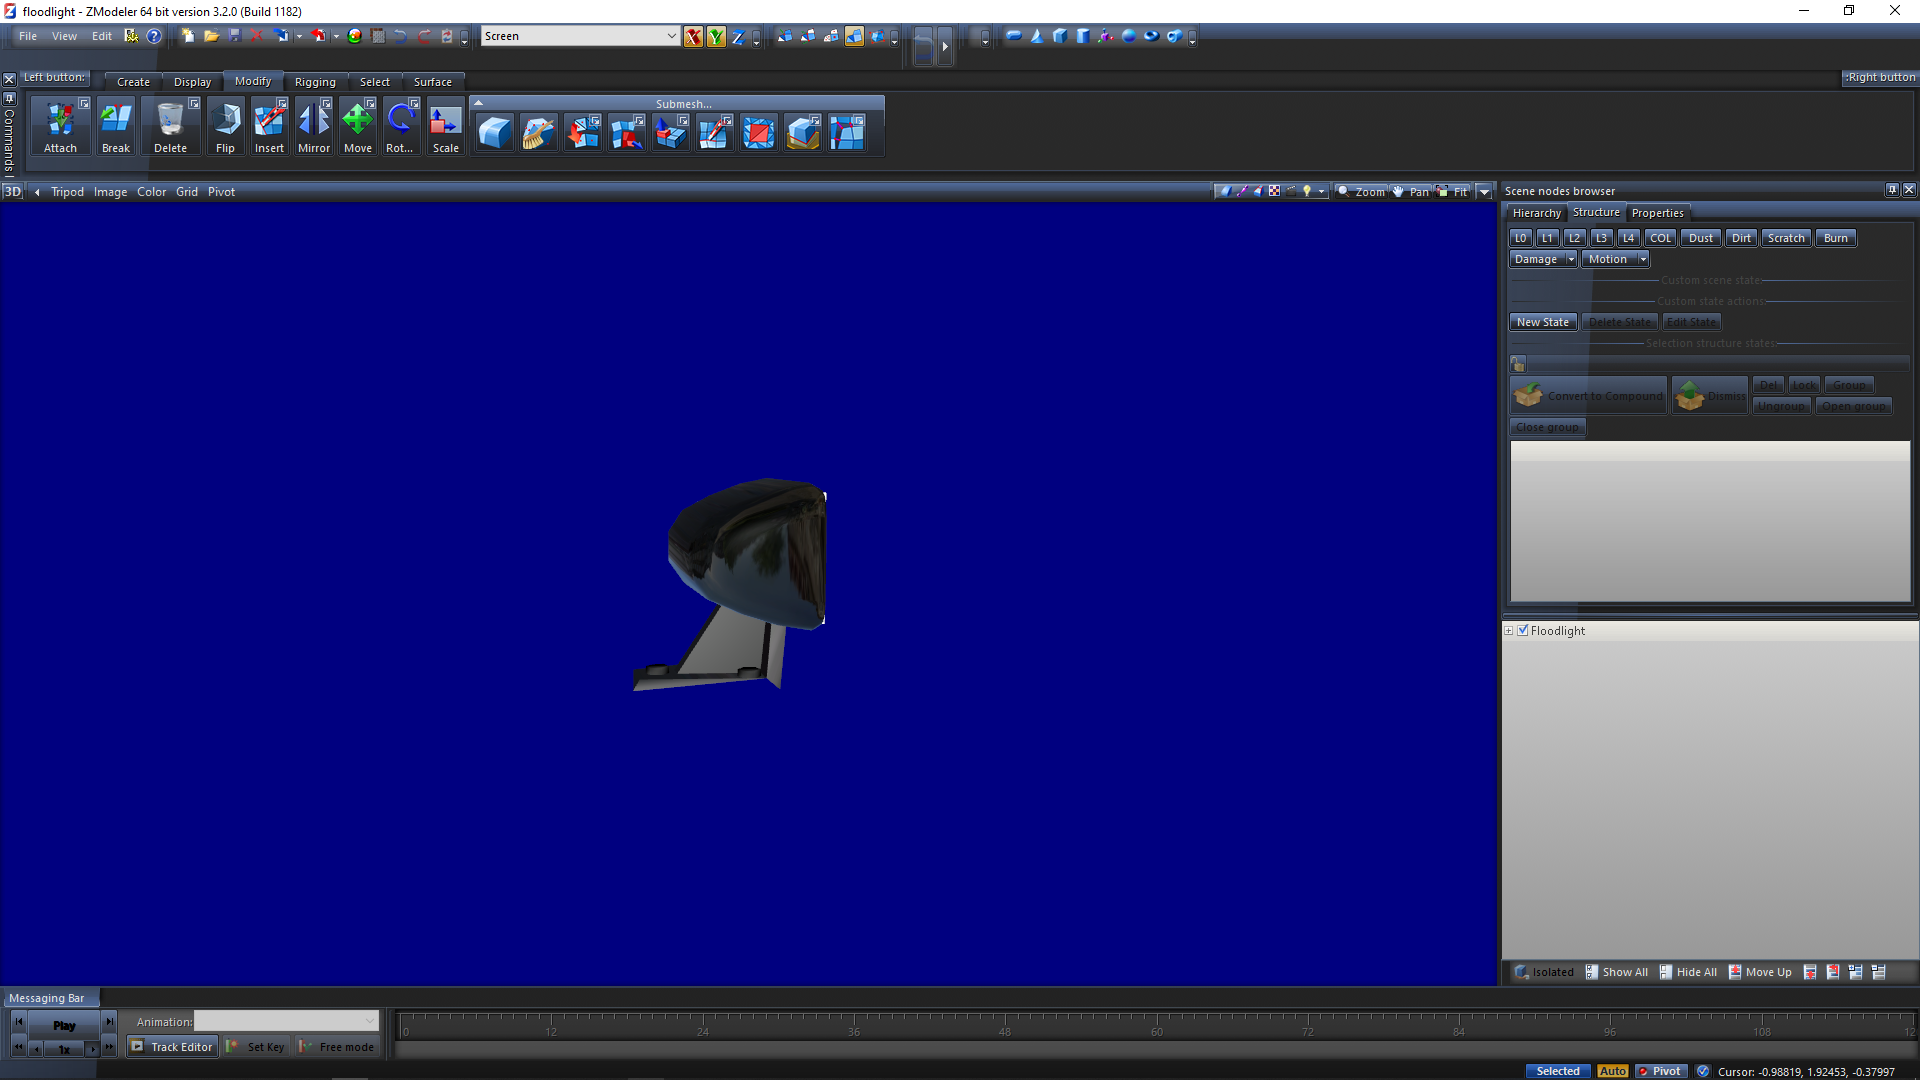The image size is (1920, 1080).
Task: Open the Hierarchy tab
Action: [x=1536, y=213]
